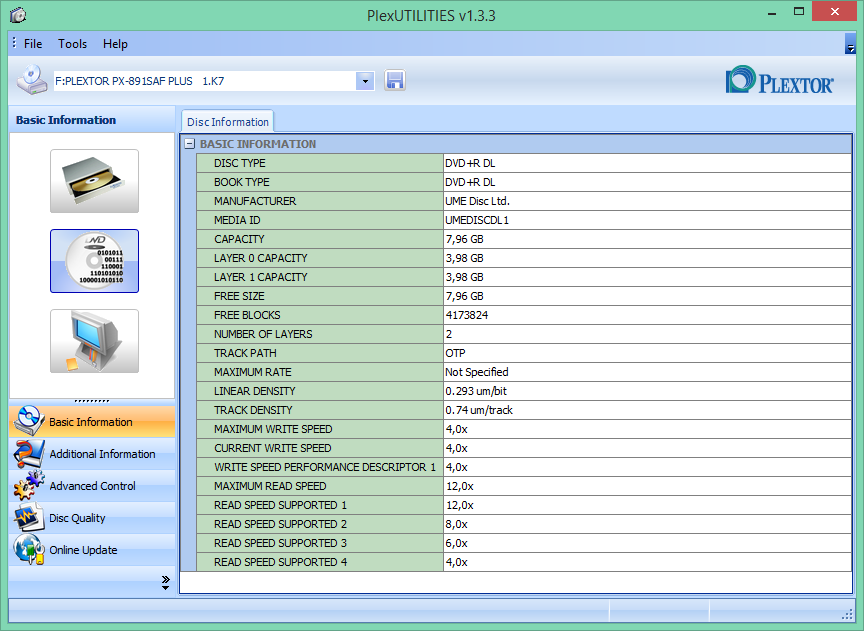This screenshot has height=631, width=864.
Task: Open the Advanced Control section
Action: [x=92, y=486]
